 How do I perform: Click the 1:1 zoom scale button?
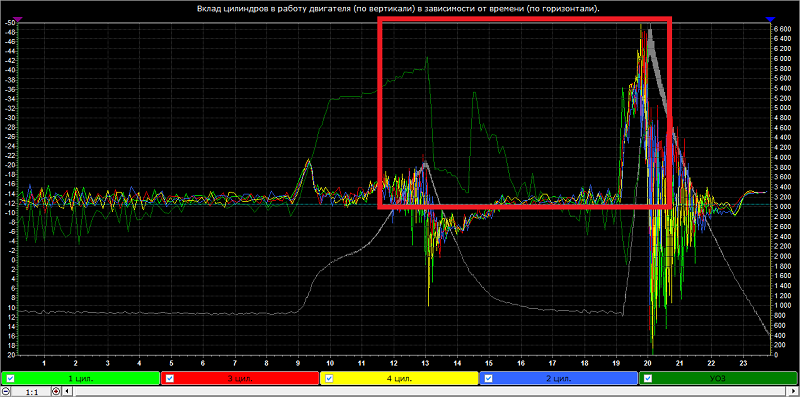31,391
